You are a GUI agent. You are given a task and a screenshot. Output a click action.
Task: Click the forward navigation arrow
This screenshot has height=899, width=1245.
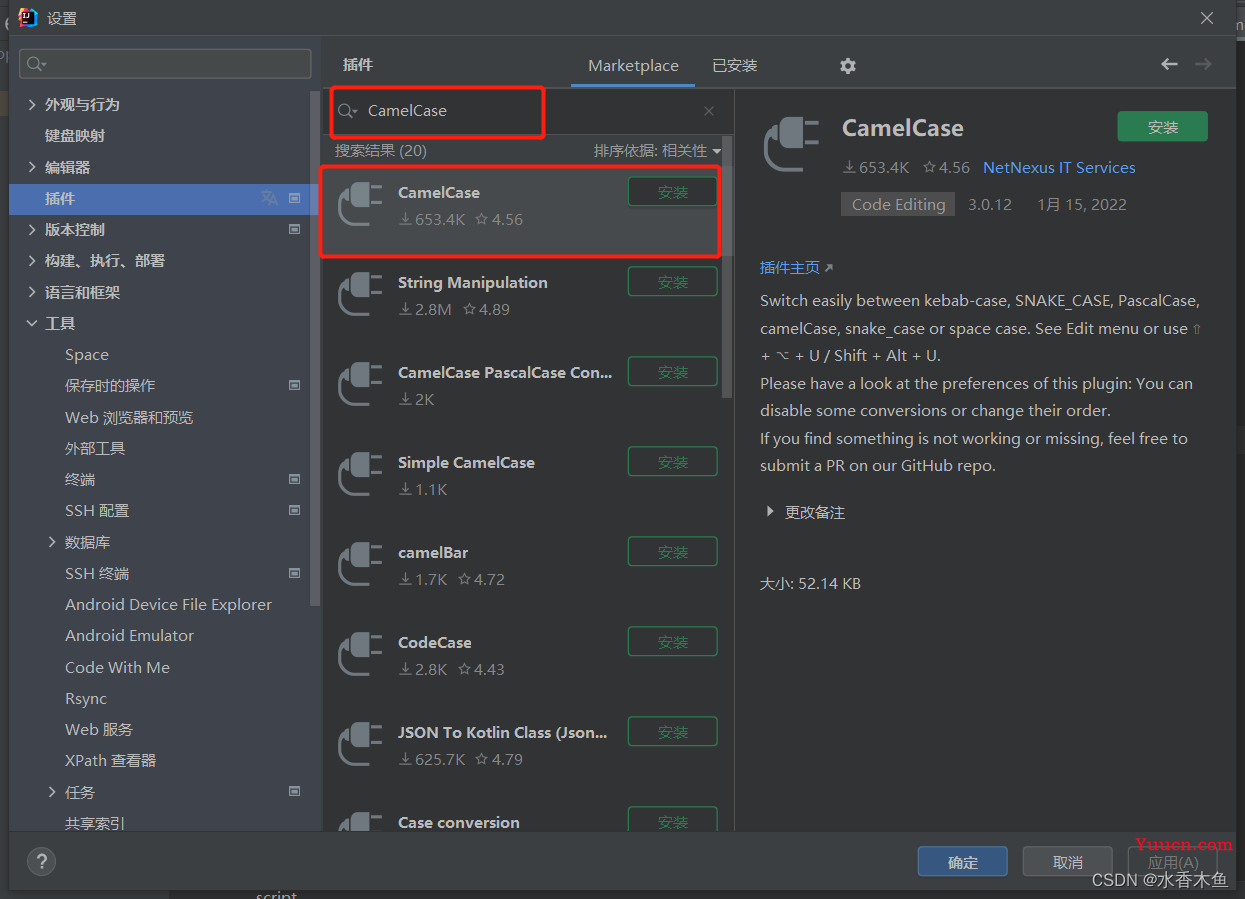pyautogui.click(x=1203, y=64)
